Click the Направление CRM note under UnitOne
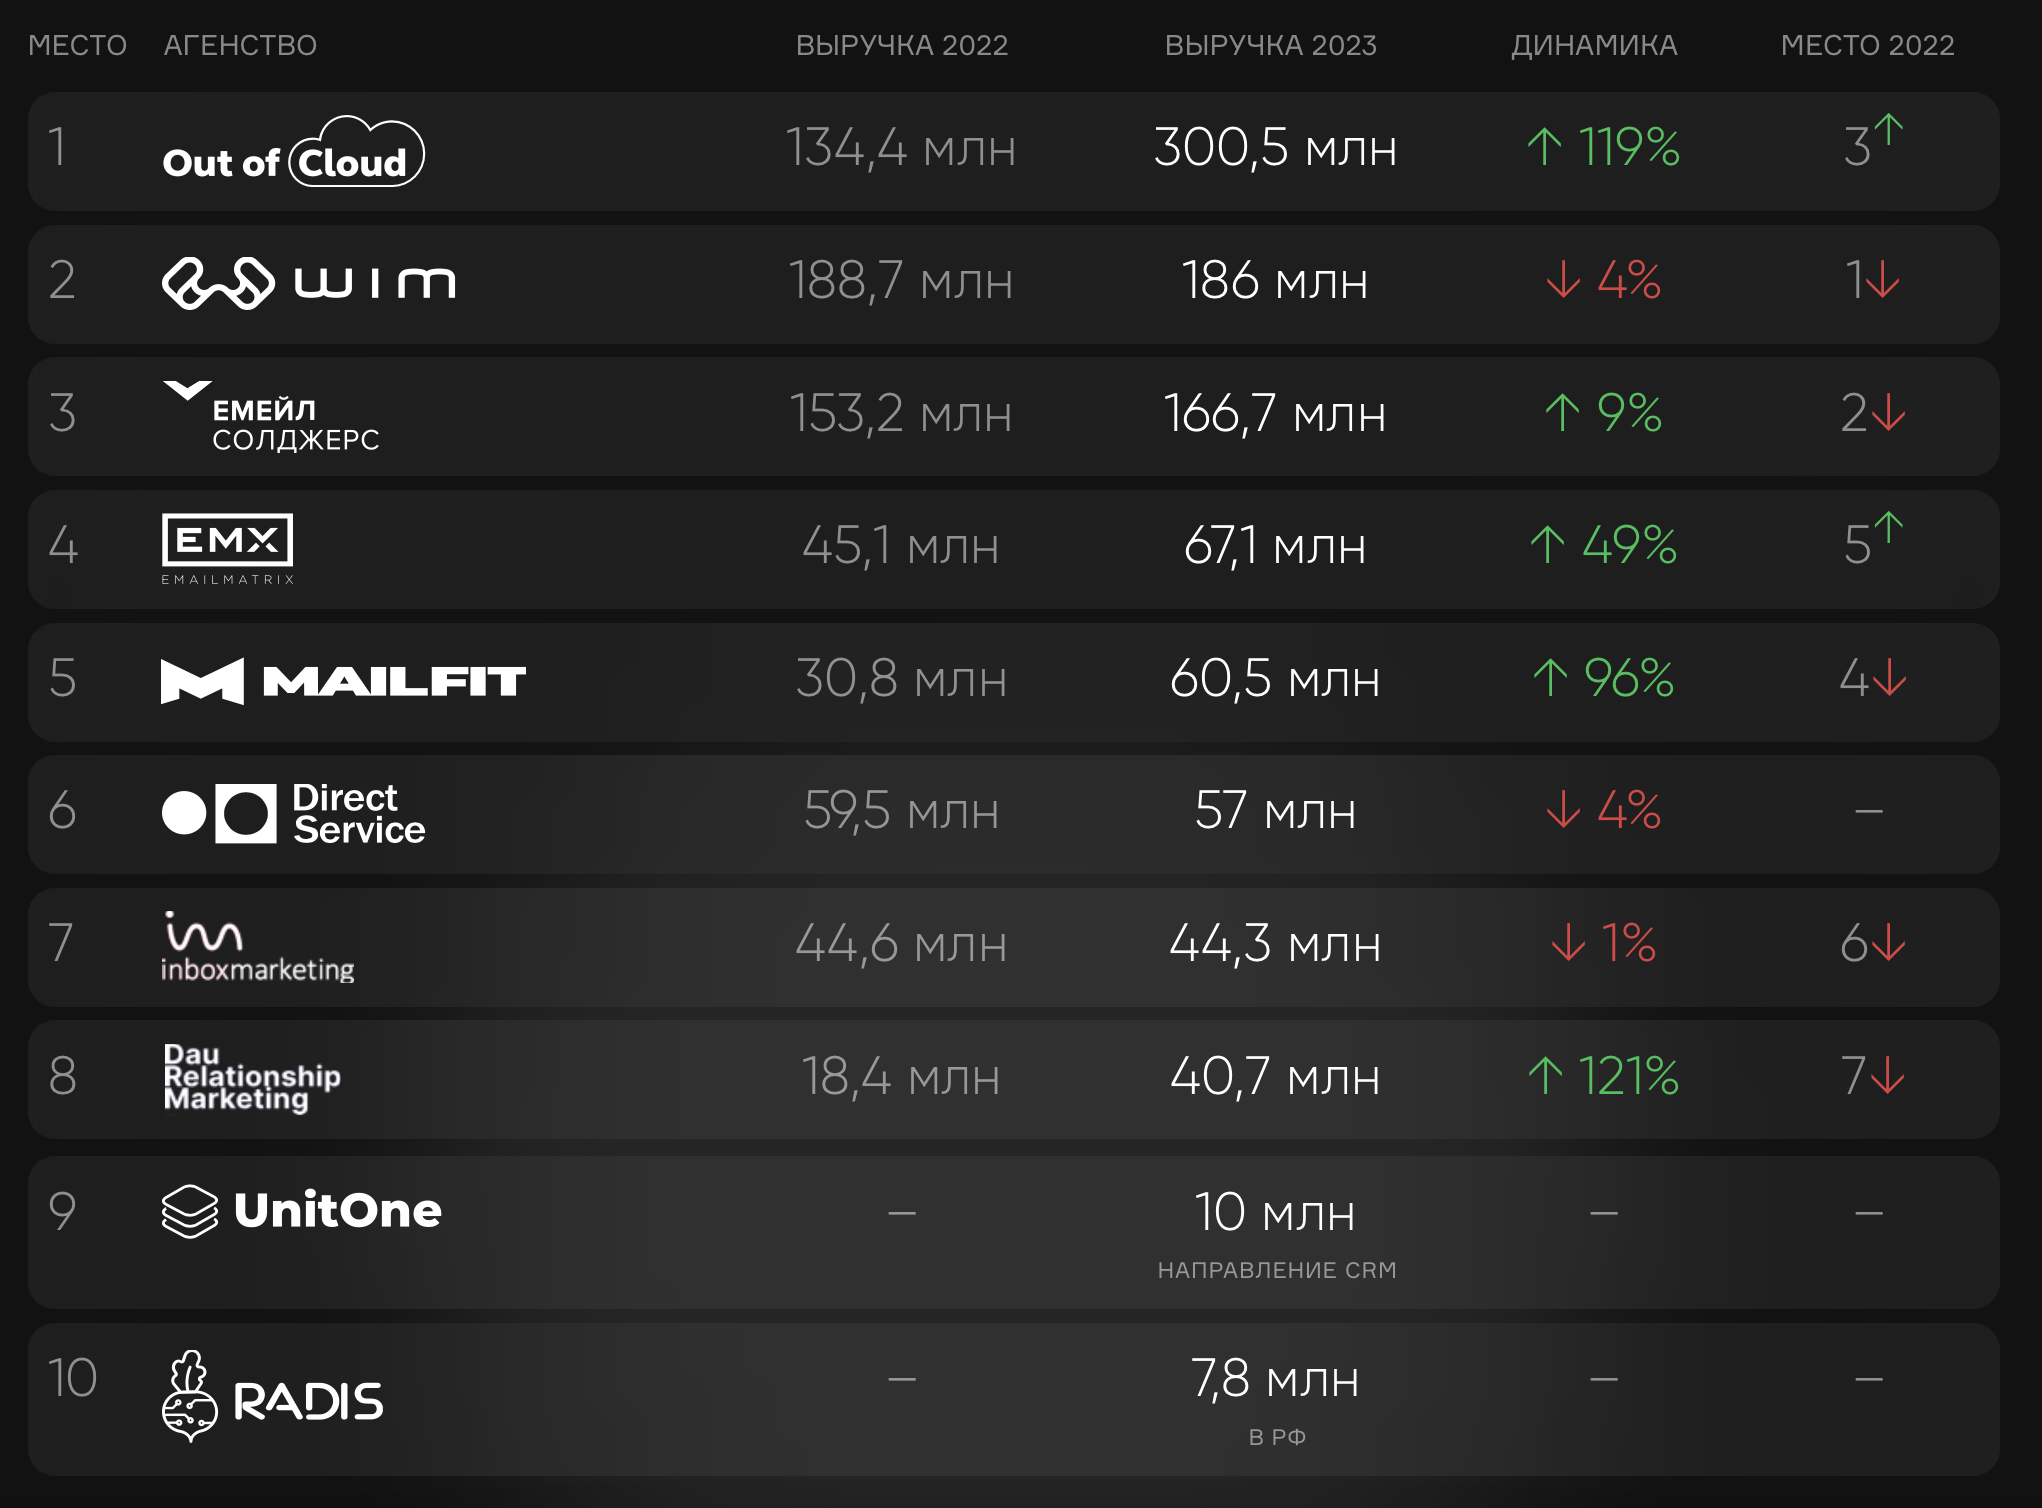Image resolution: width=2042 pixels, height=1508 pixels. (x=1277, y=1270)
